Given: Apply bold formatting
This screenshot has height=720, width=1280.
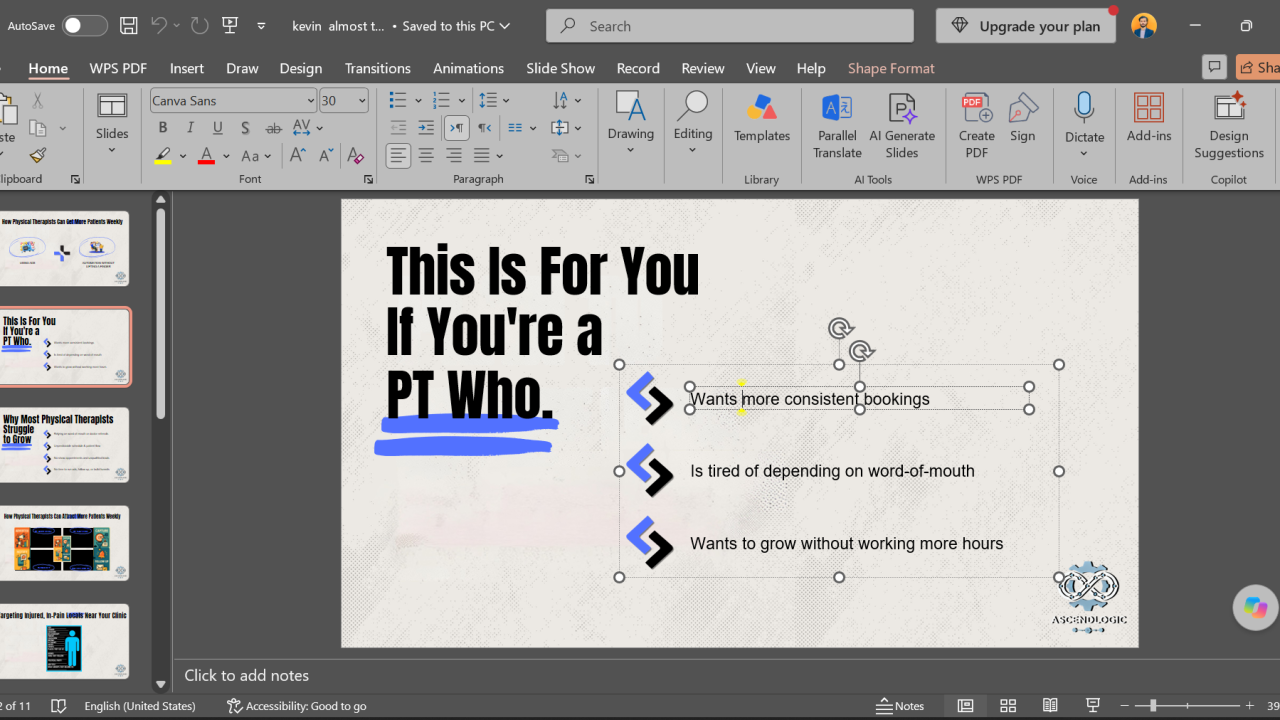Looking at the screenshot, I should pos(163,128).
